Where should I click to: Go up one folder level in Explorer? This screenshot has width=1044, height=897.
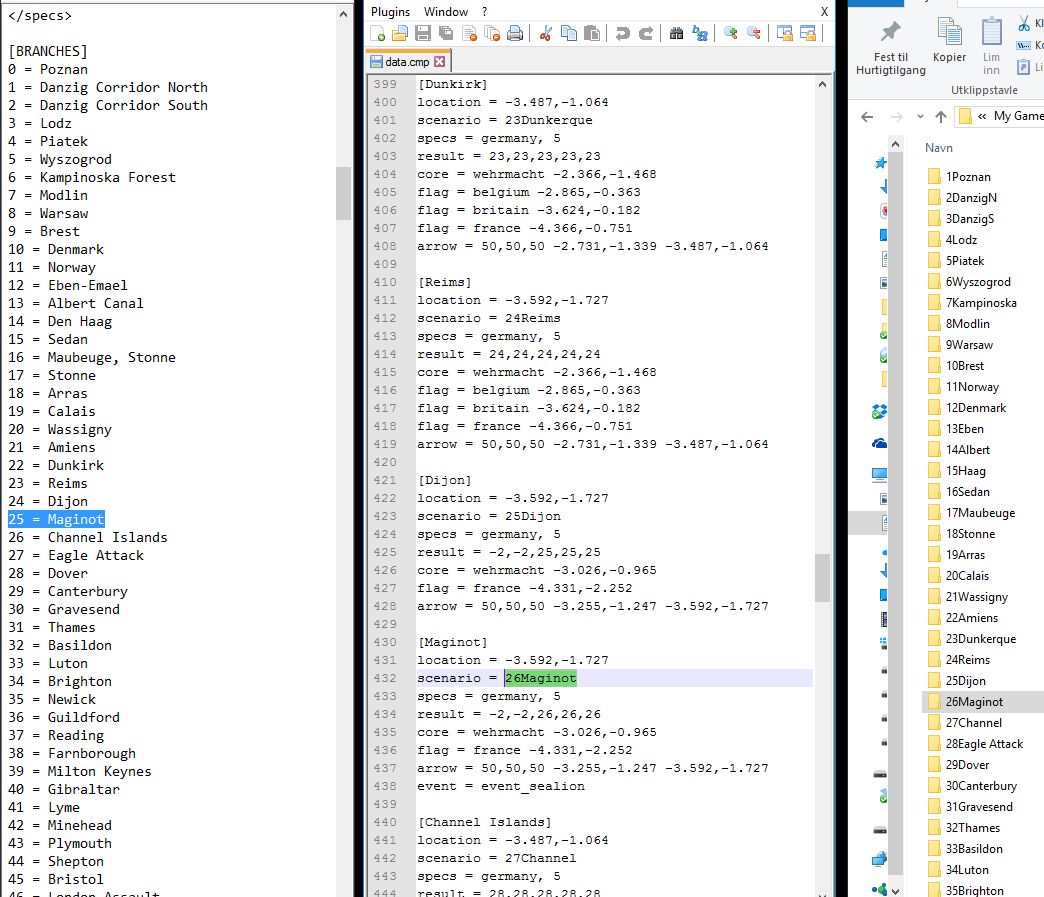pyautogui.click(x=941, y=117)
